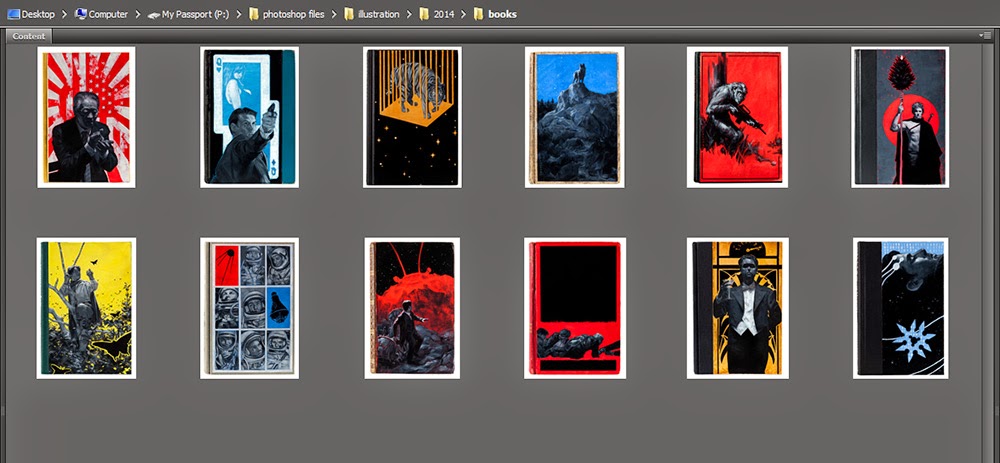Viewport: 1000px width, 463px height.
Task: Expand the chevron after photoshop files
Action: tap(334, 14)
